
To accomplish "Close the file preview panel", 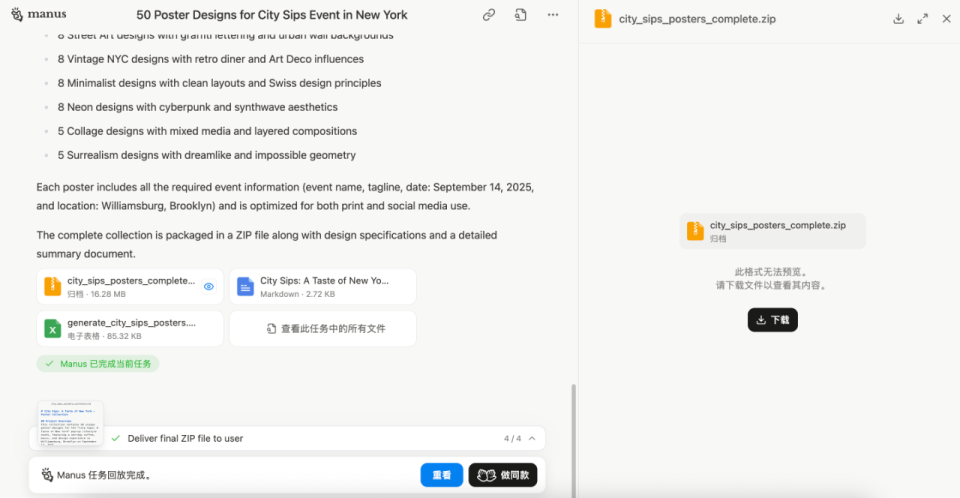I will click(x=947, y=19).
